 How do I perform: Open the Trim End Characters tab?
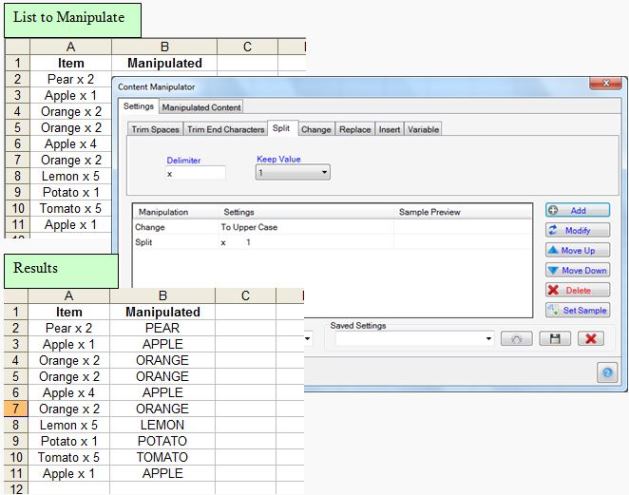pyautogui.click(x=225, y=129)
